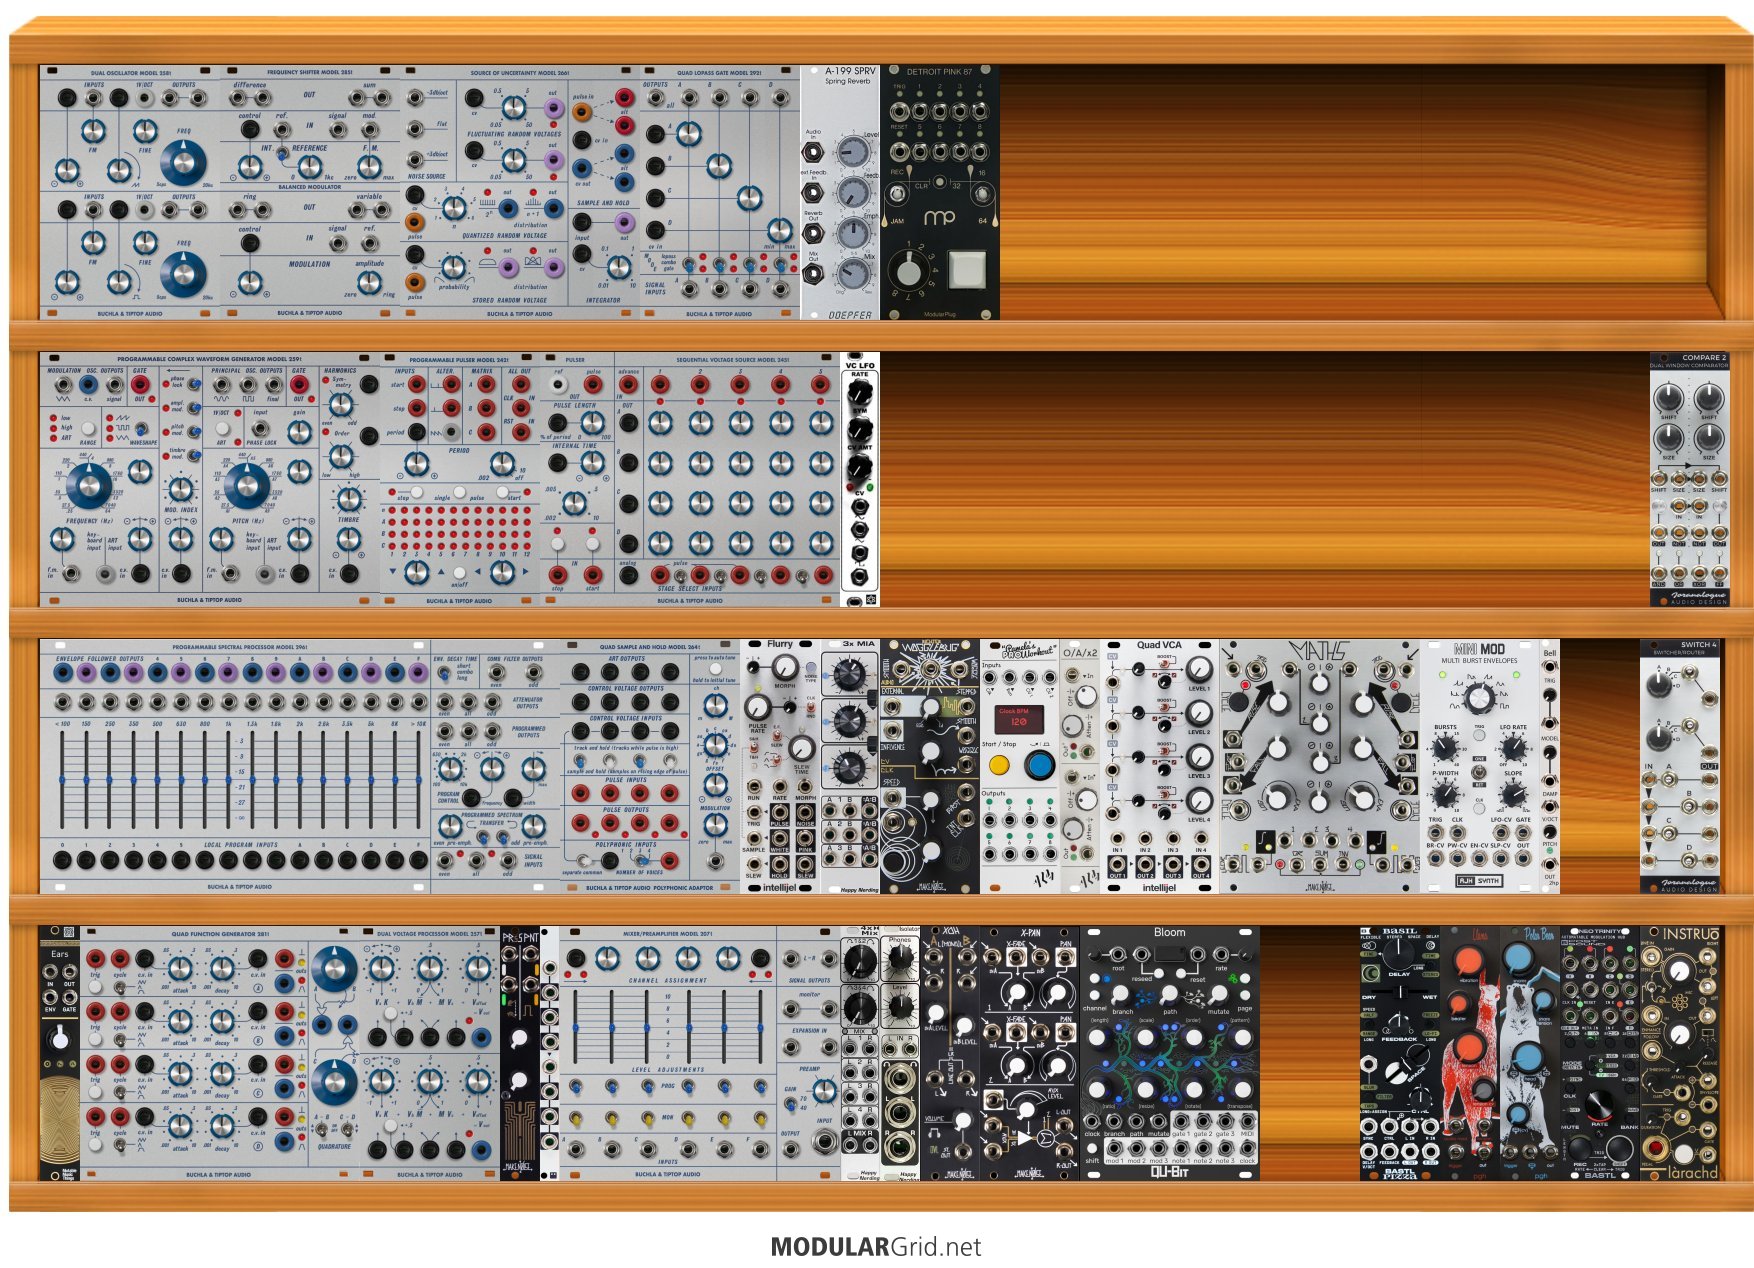Select the Quad Lopass Gate Model 292t module
This screenshot has height=1268, width=1754.
(x=720, y=192)
